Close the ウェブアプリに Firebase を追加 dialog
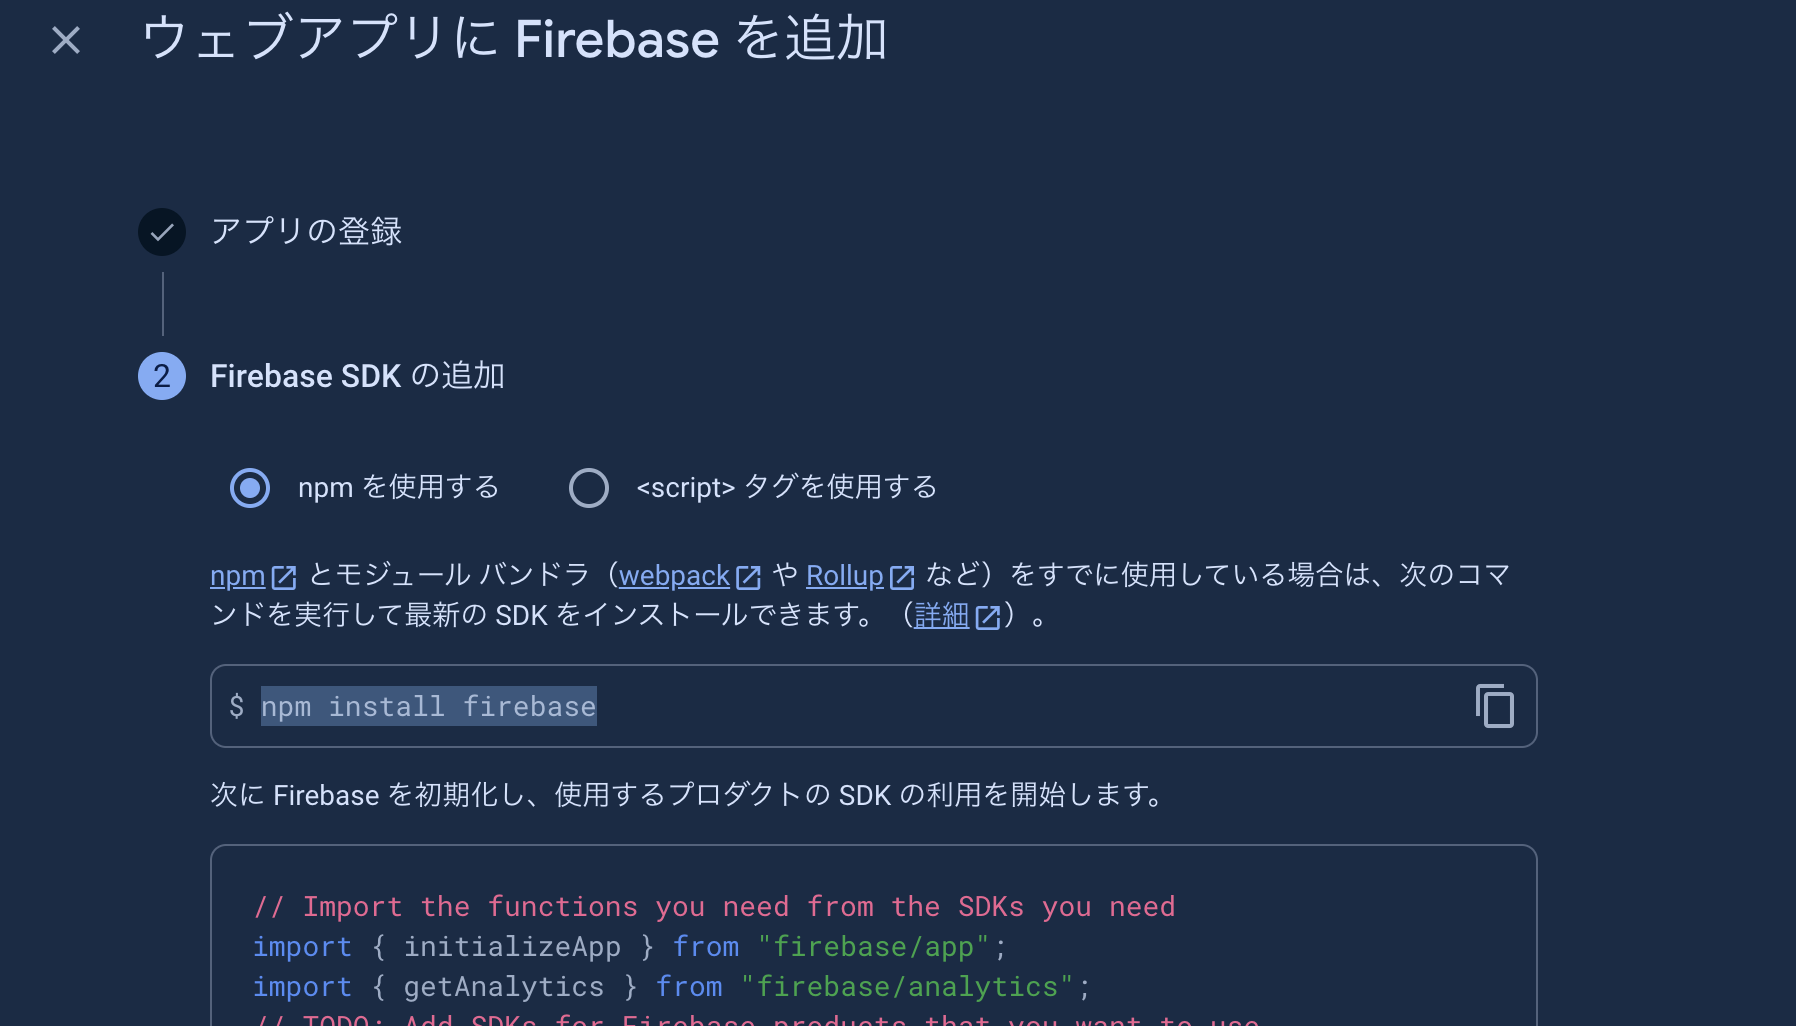This screenshot has height=1026, width=1796. point(65,40)
